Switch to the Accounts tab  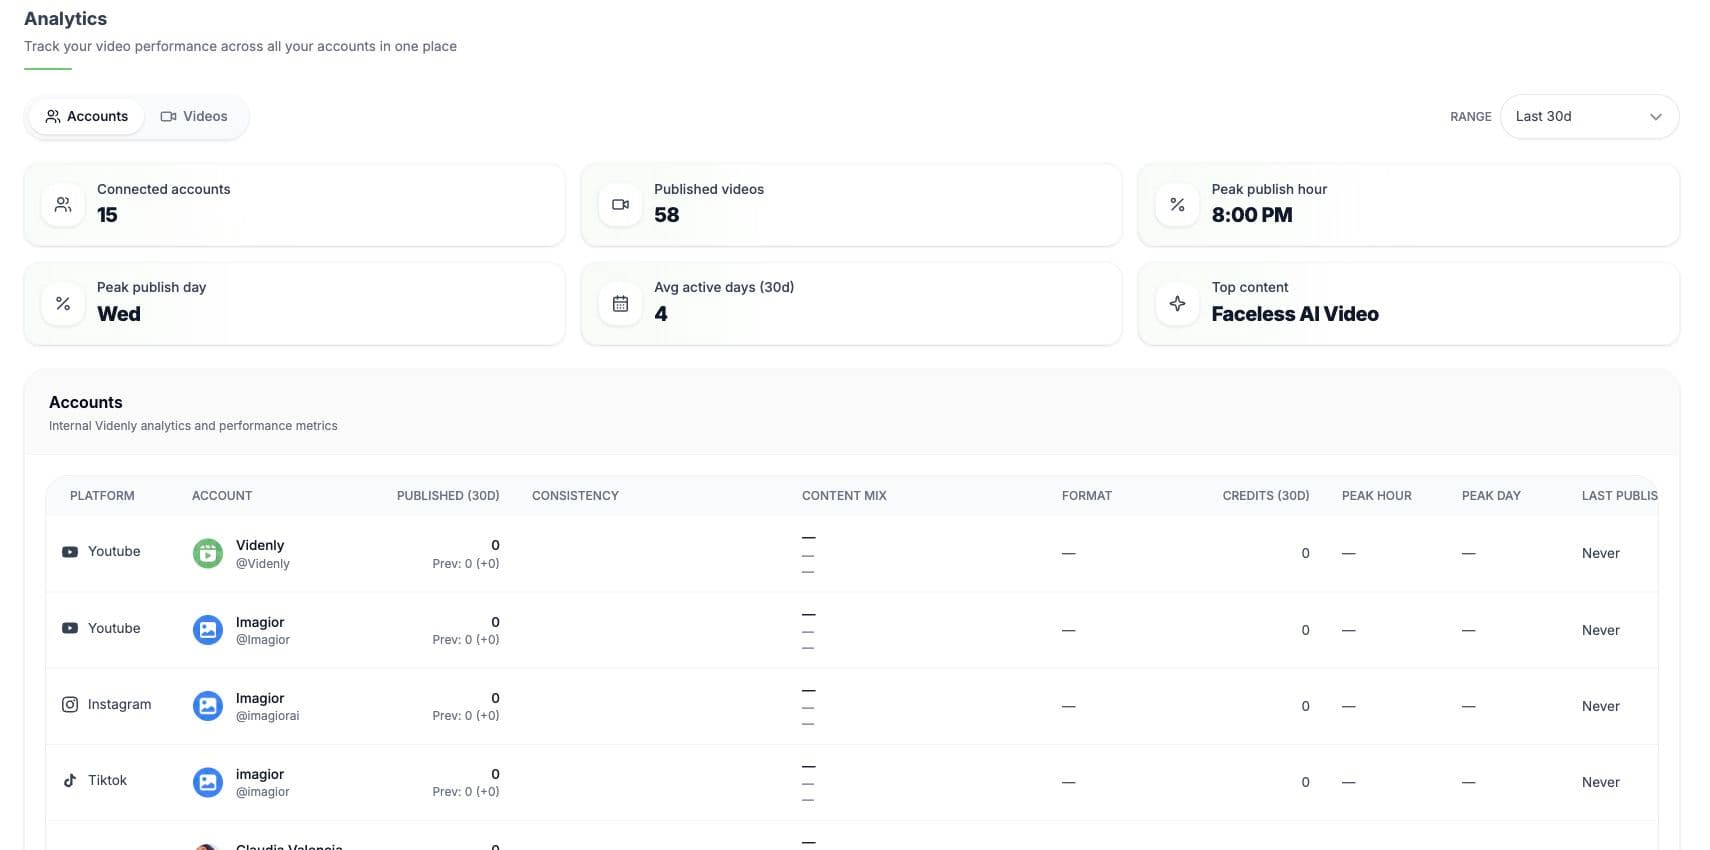86,116
